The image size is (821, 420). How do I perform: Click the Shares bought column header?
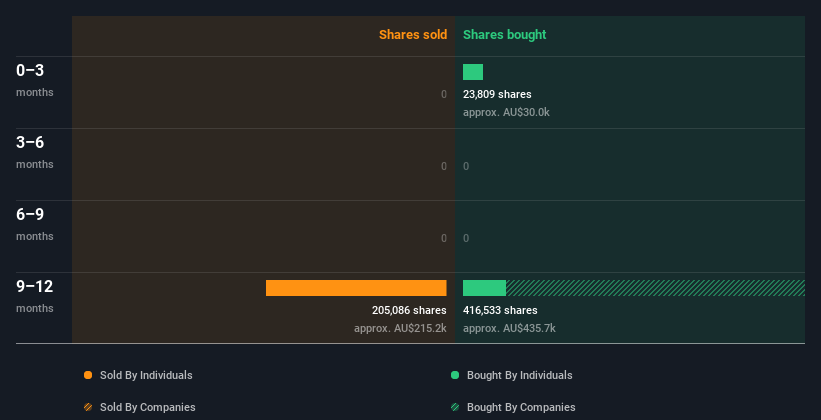[504, 35]
